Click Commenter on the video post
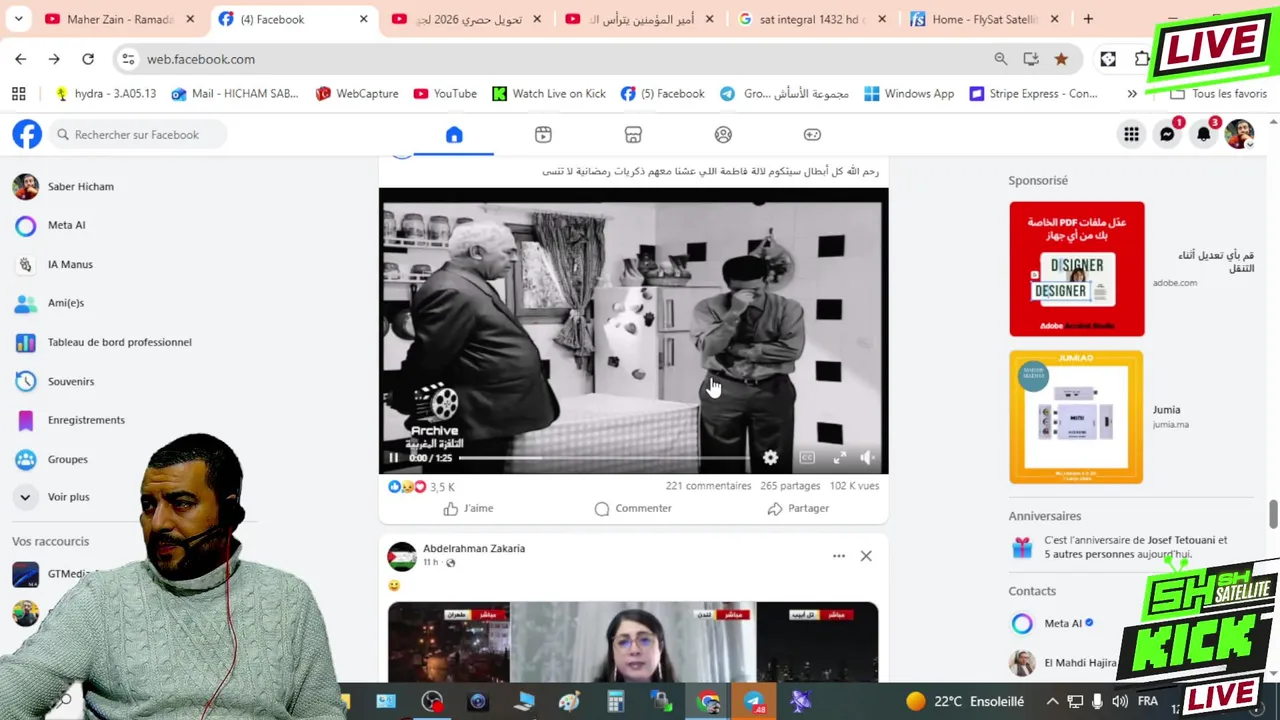The height and width of the screenshot is (720, 1280). [x=633, y=508]
